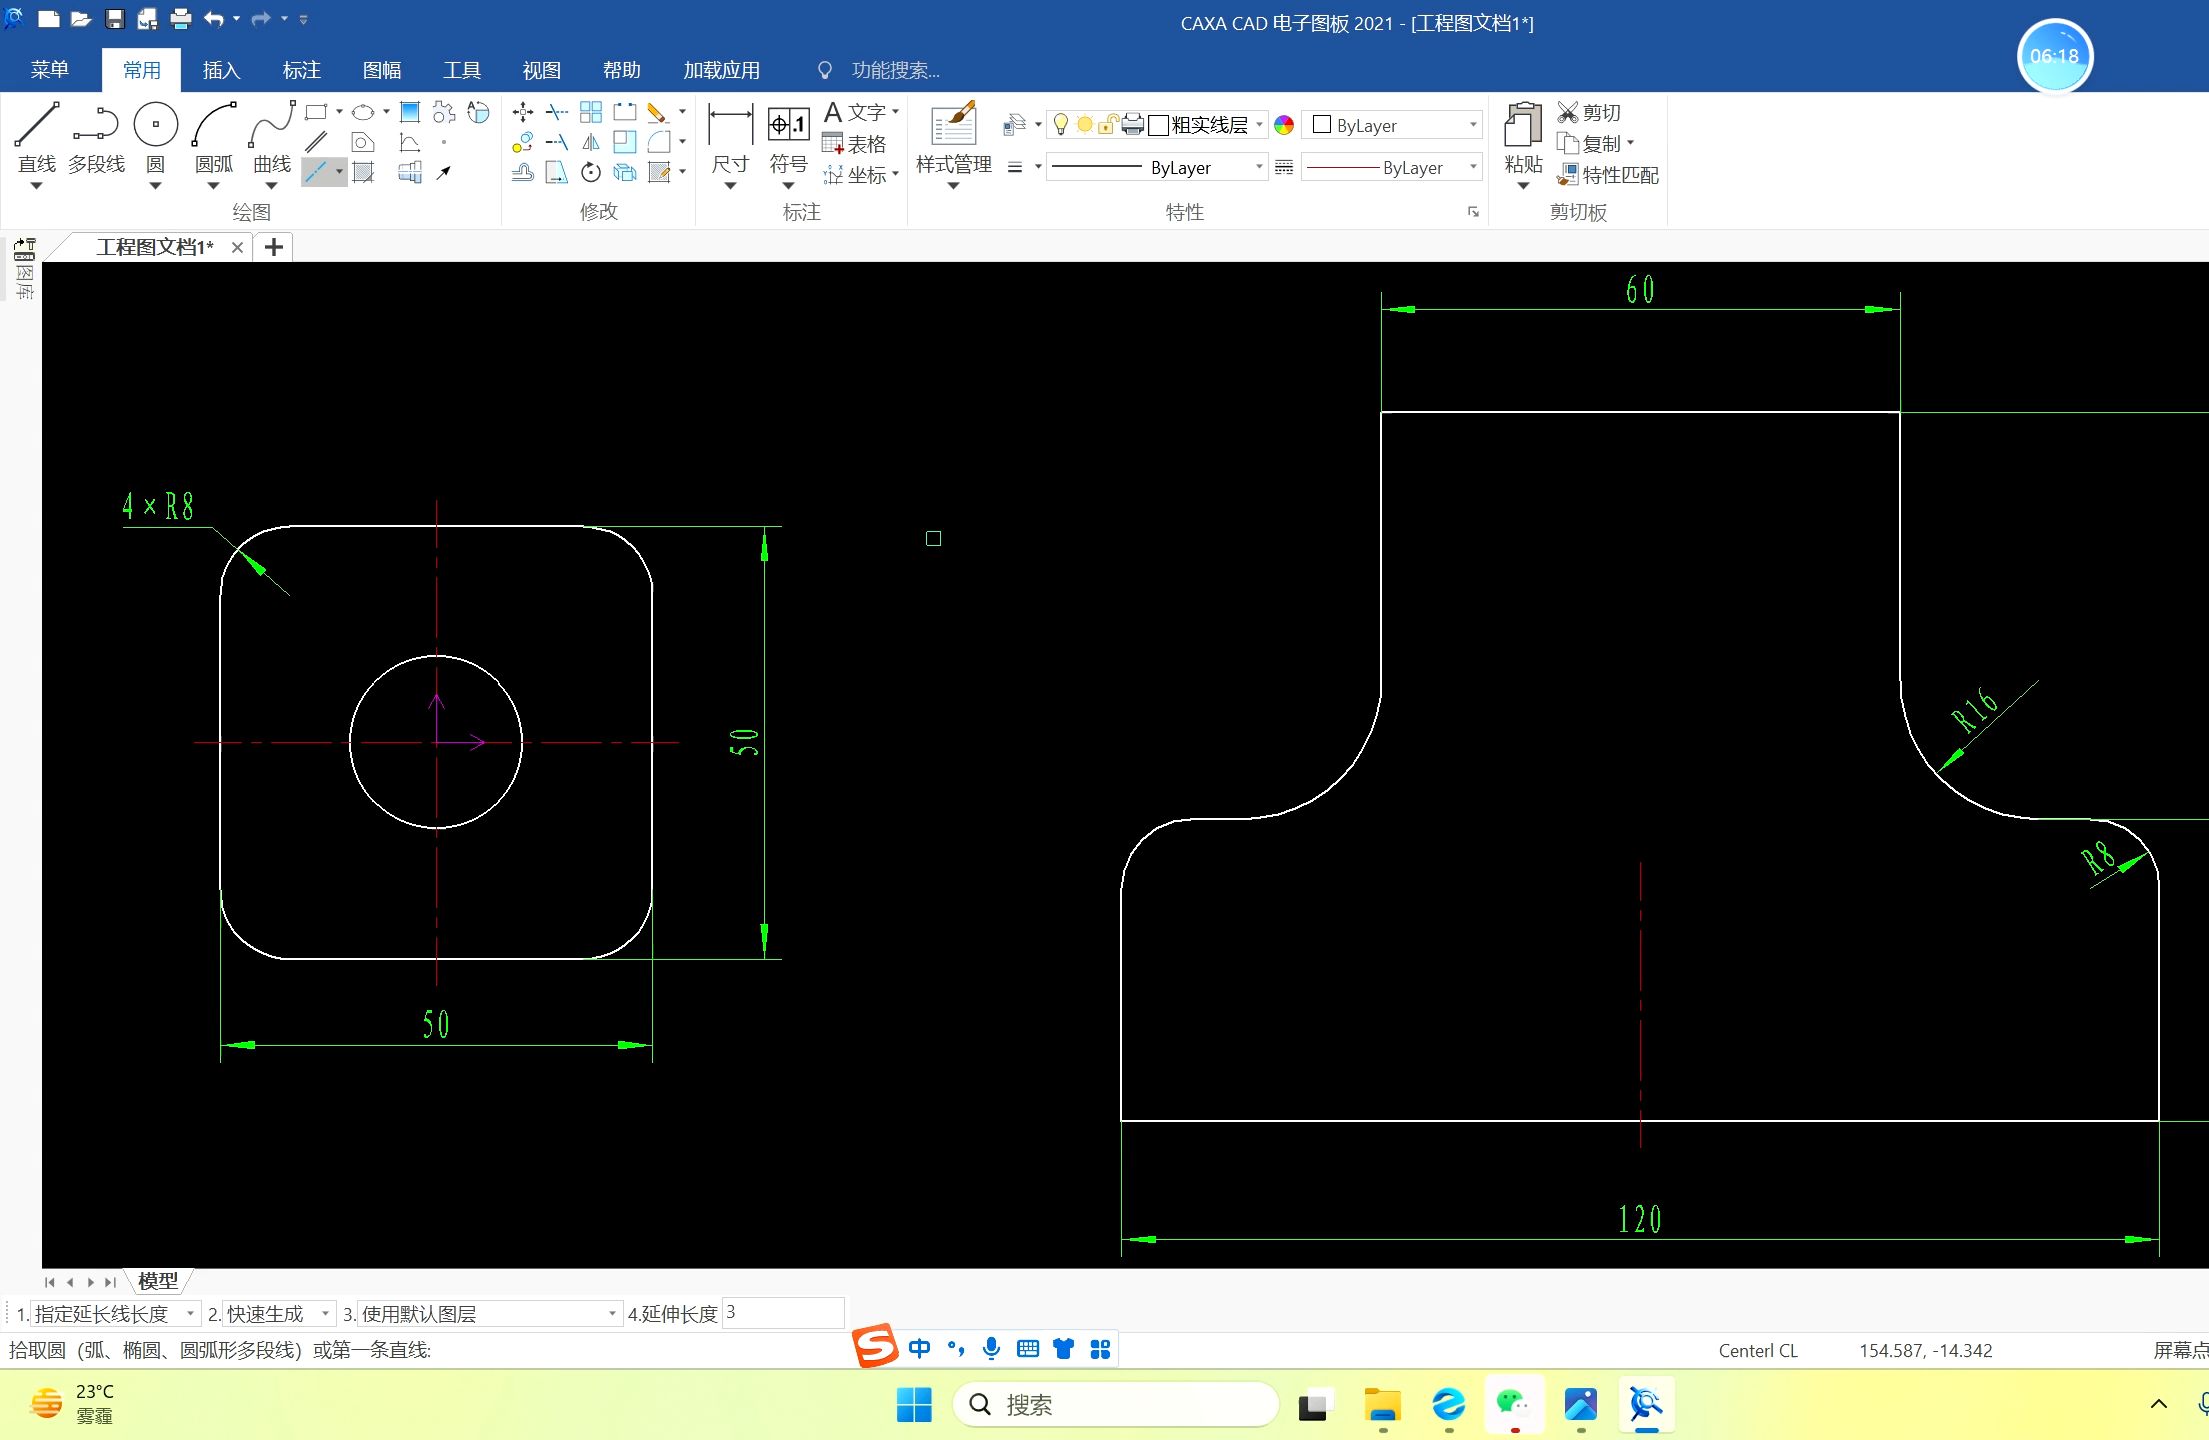This screenshot has width=2209, height=1440.
Task: Expand the 文字 text dropdown arrow
Action: tap(895, 112)
